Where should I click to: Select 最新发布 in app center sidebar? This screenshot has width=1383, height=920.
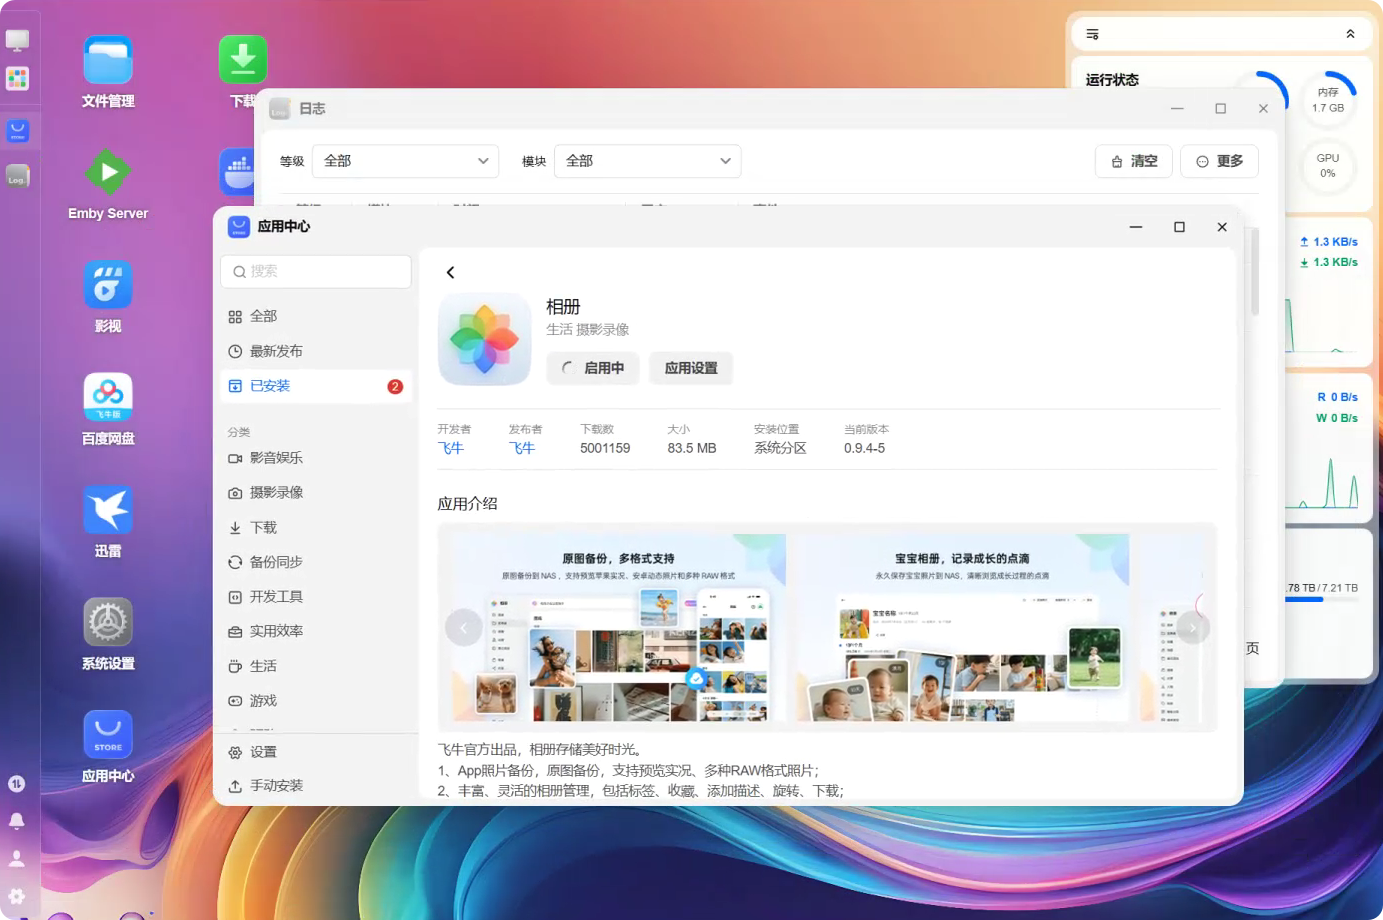316,351
